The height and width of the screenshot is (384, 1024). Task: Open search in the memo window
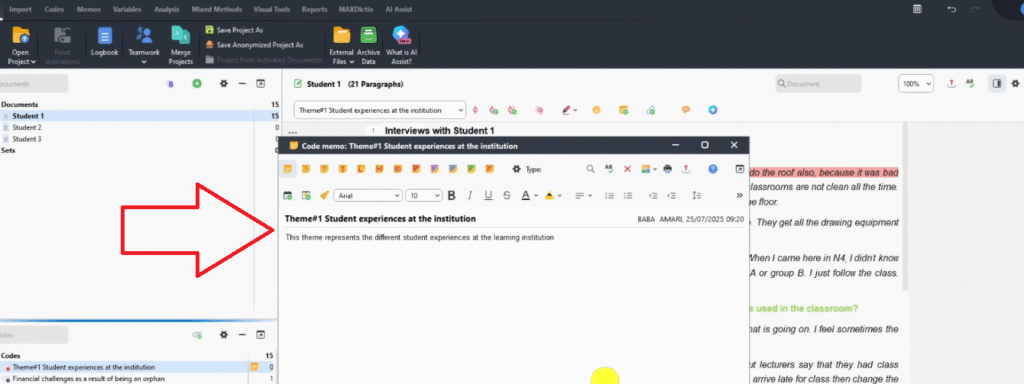point(590,169)
